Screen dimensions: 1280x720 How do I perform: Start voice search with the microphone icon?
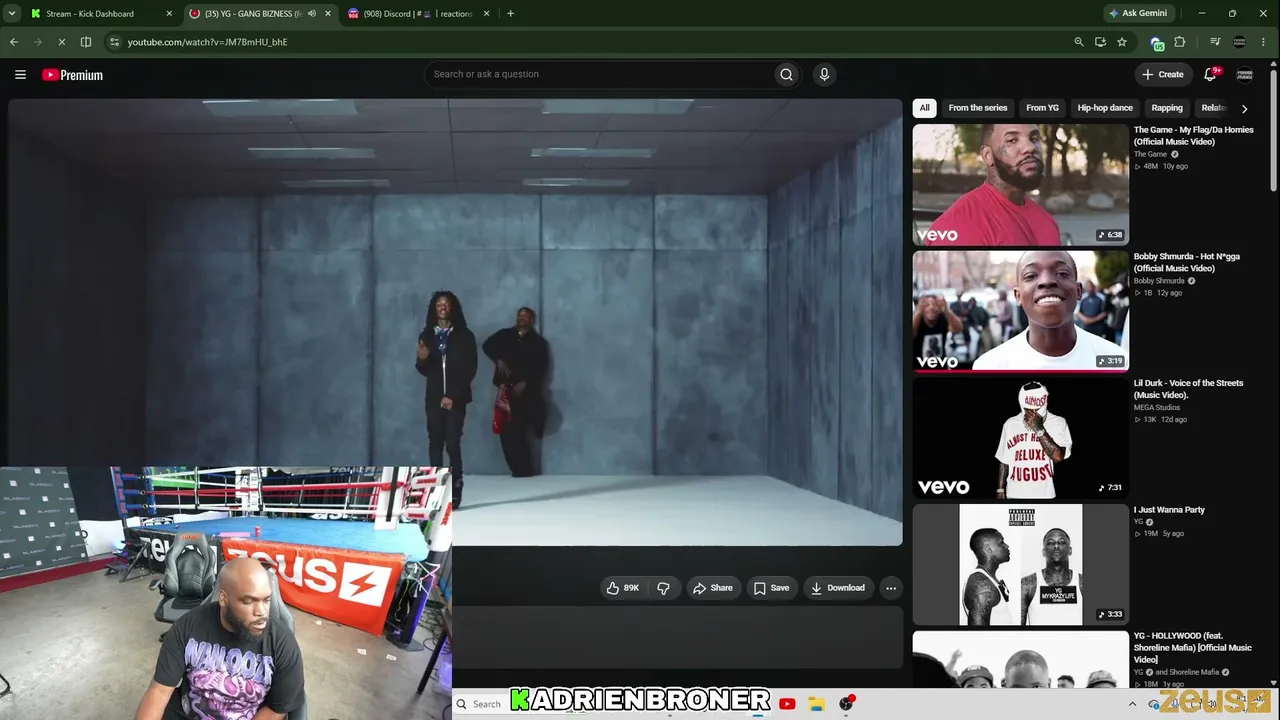click(x=824, y=74)
